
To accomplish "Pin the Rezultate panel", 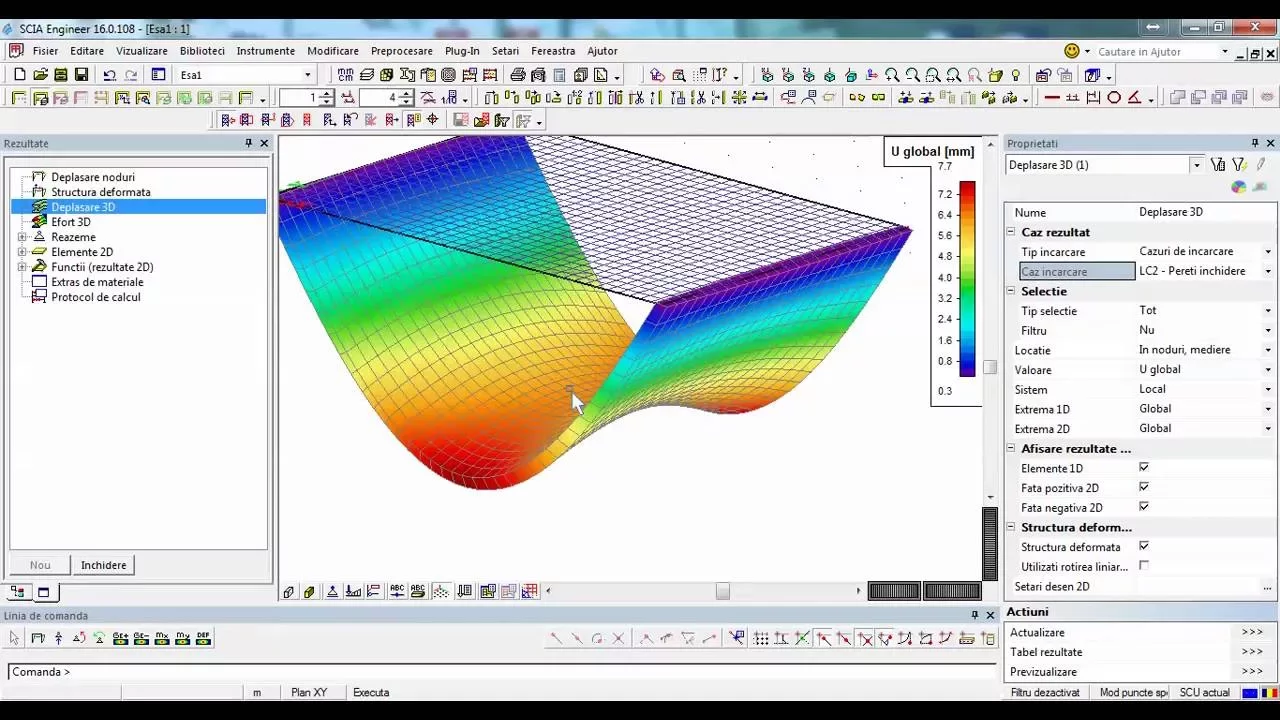I will pos(249,143).
